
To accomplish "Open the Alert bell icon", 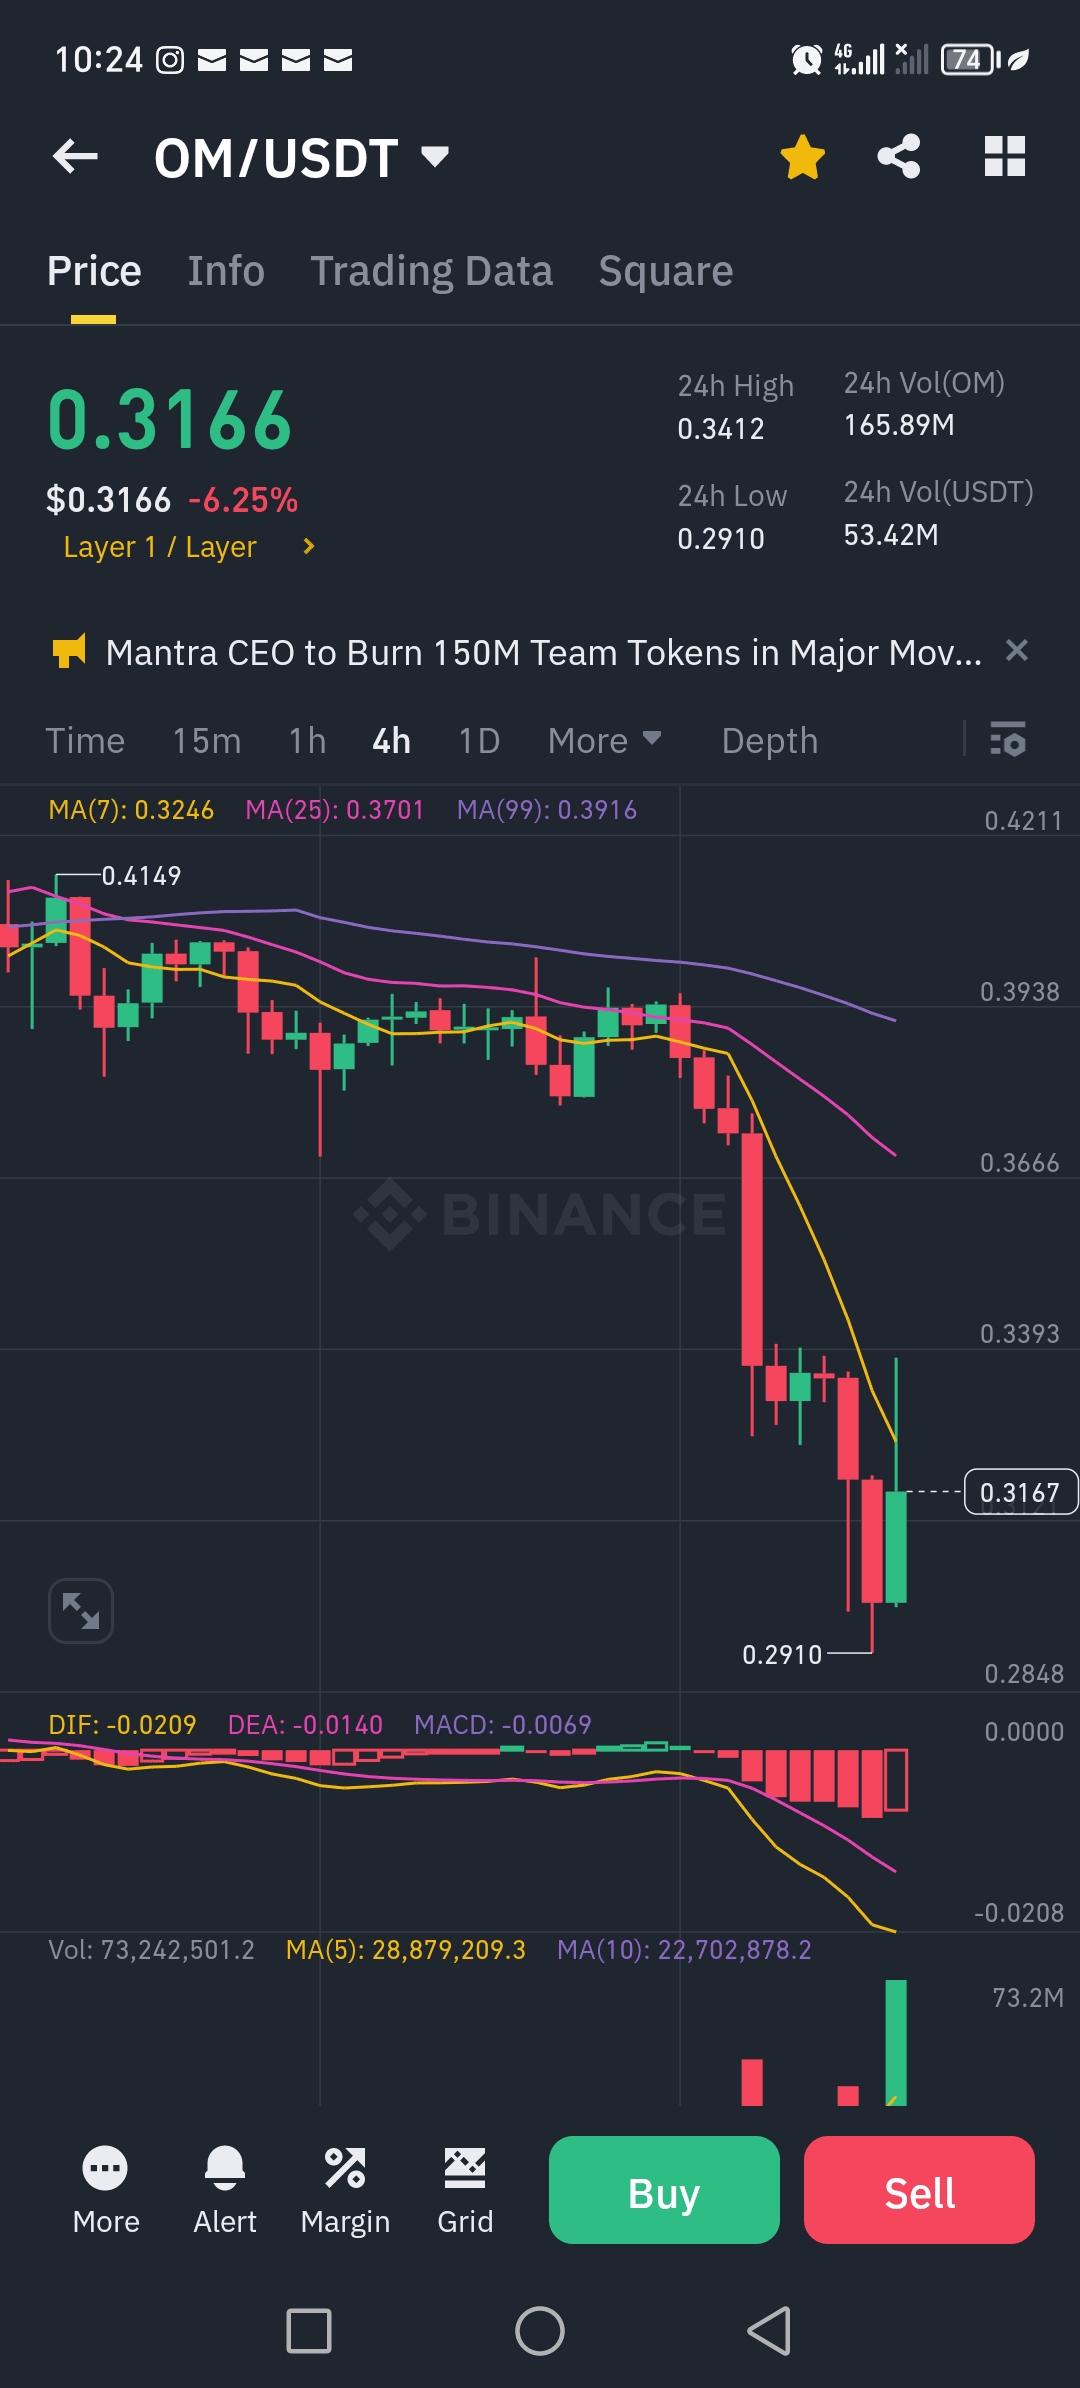I will (225, 2190).
